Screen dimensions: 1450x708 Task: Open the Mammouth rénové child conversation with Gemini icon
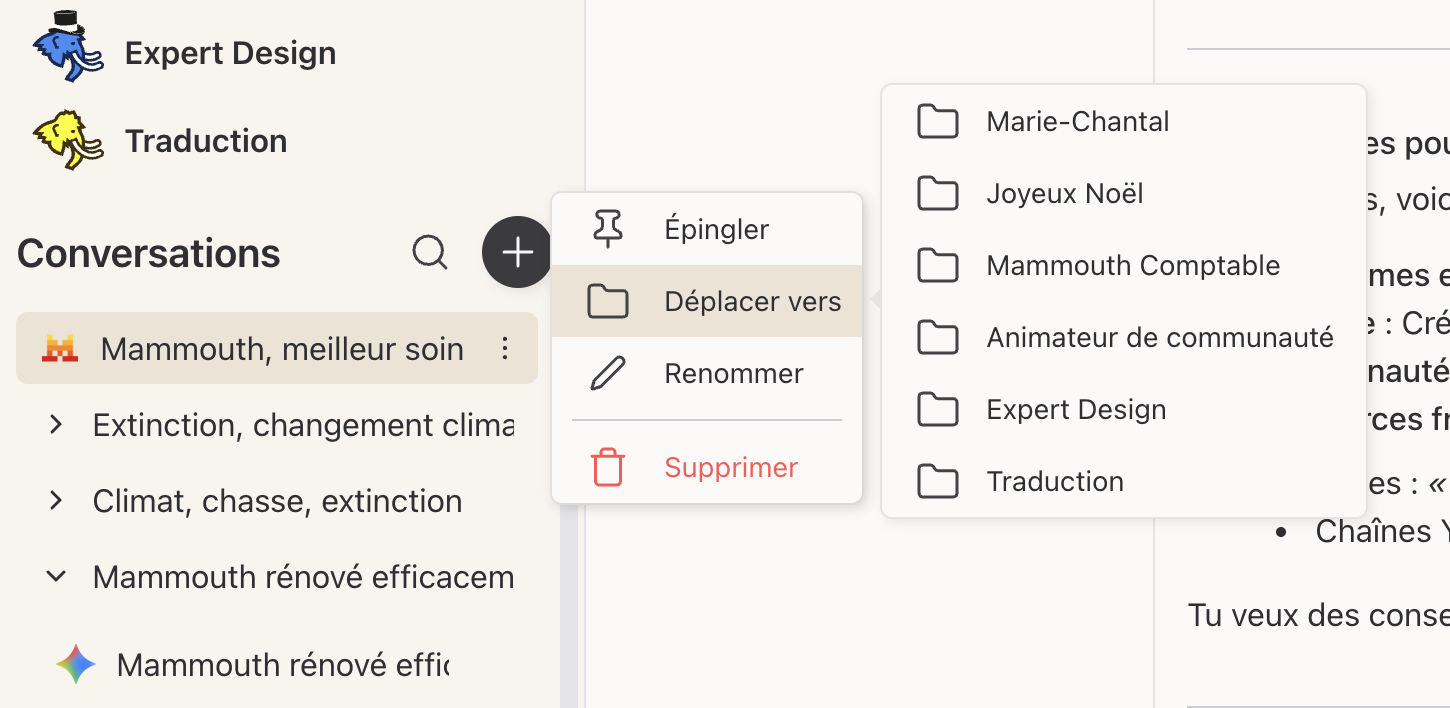pos(280,665)
